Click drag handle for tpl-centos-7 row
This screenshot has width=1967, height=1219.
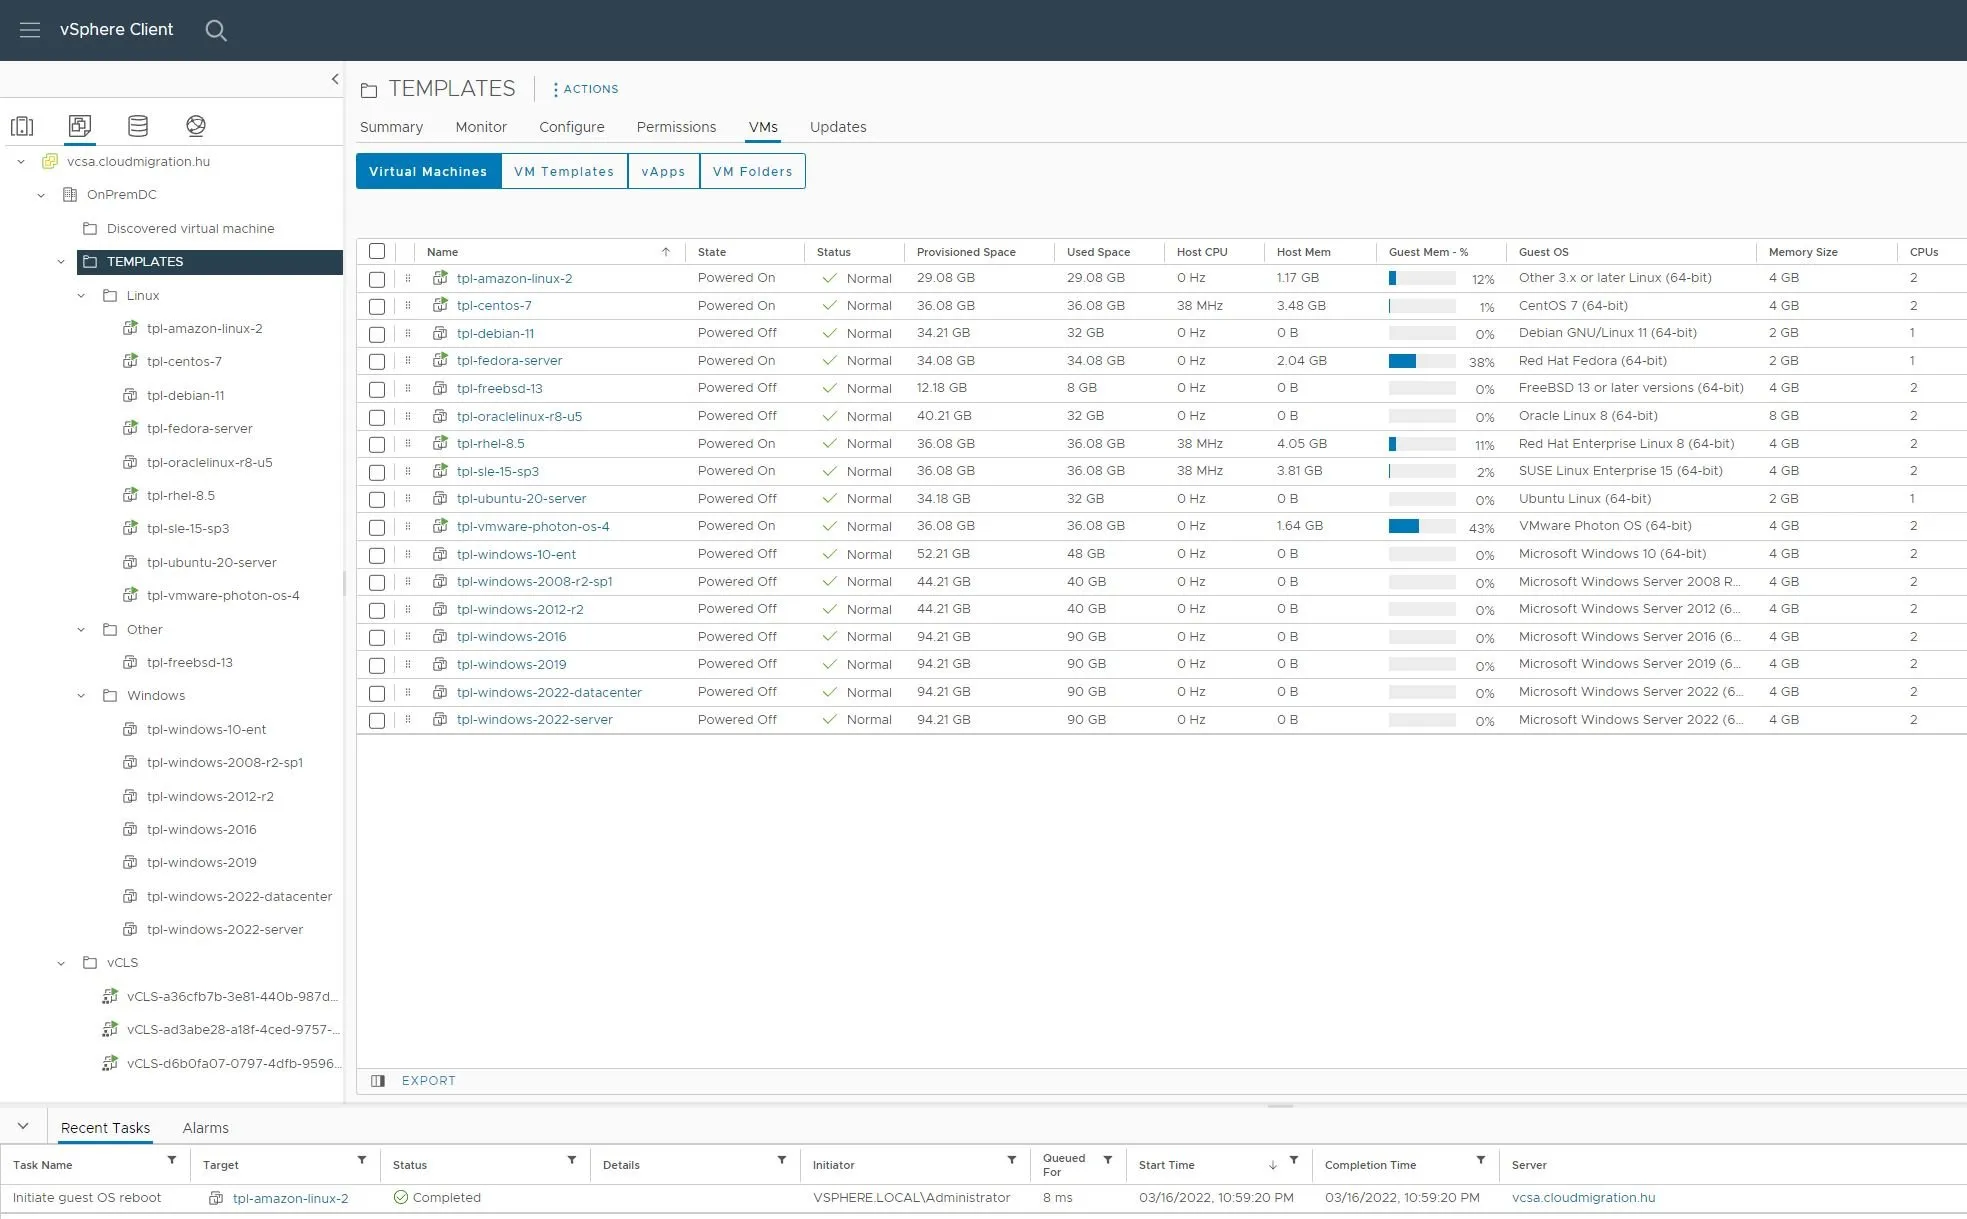(x=408, y=306)
